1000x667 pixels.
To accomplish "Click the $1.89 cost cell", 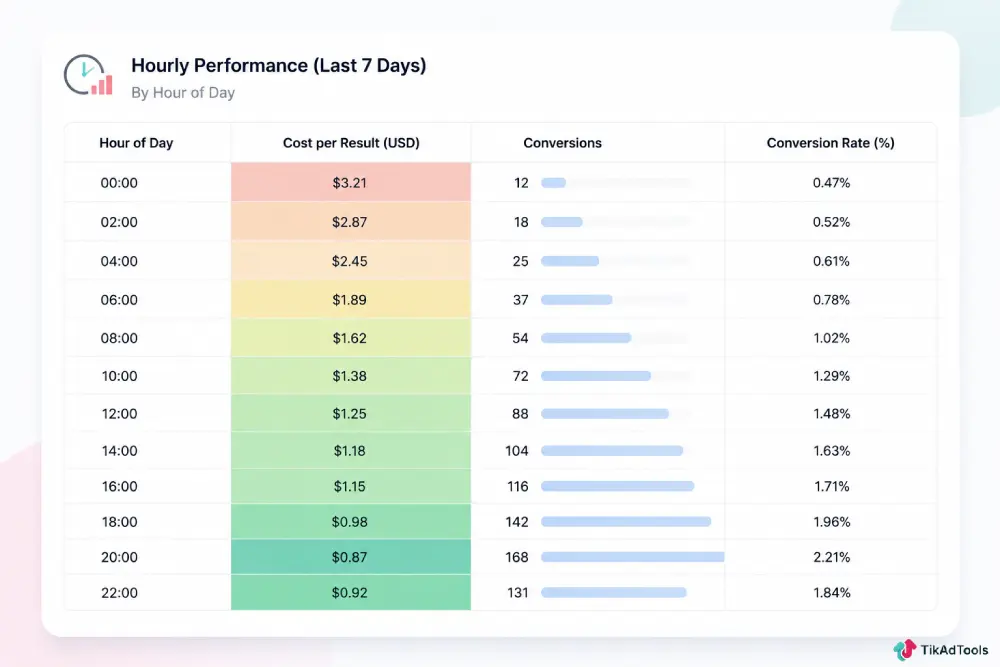I will pos(351,300).
